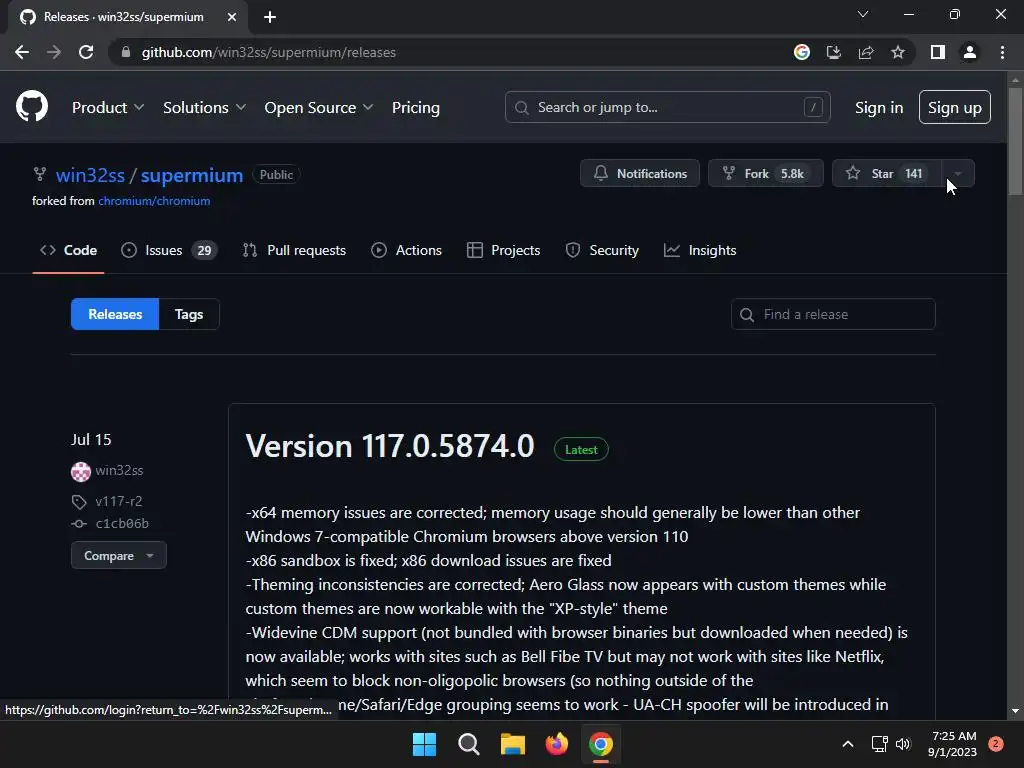Open the Chrome profile icon
Screen dimensions: 1024x768
point(970,52)
